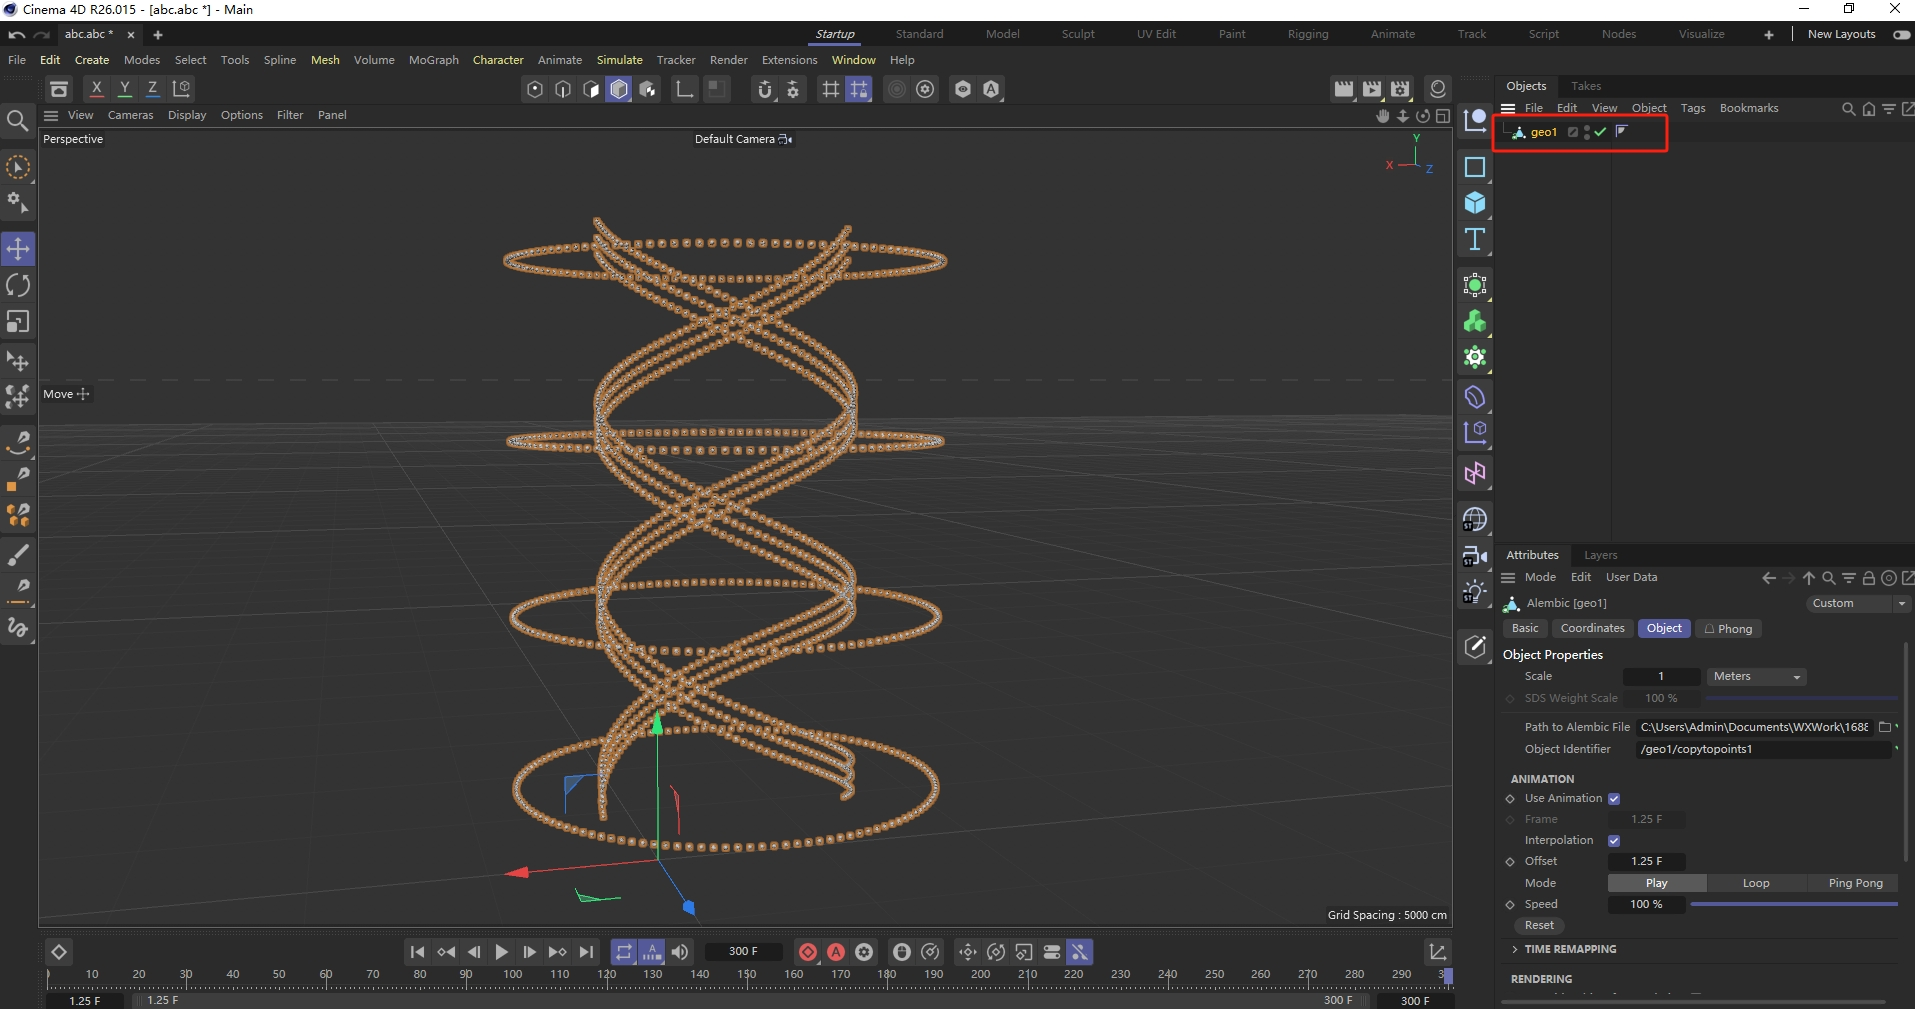Set animation mode to Play

1657,884
